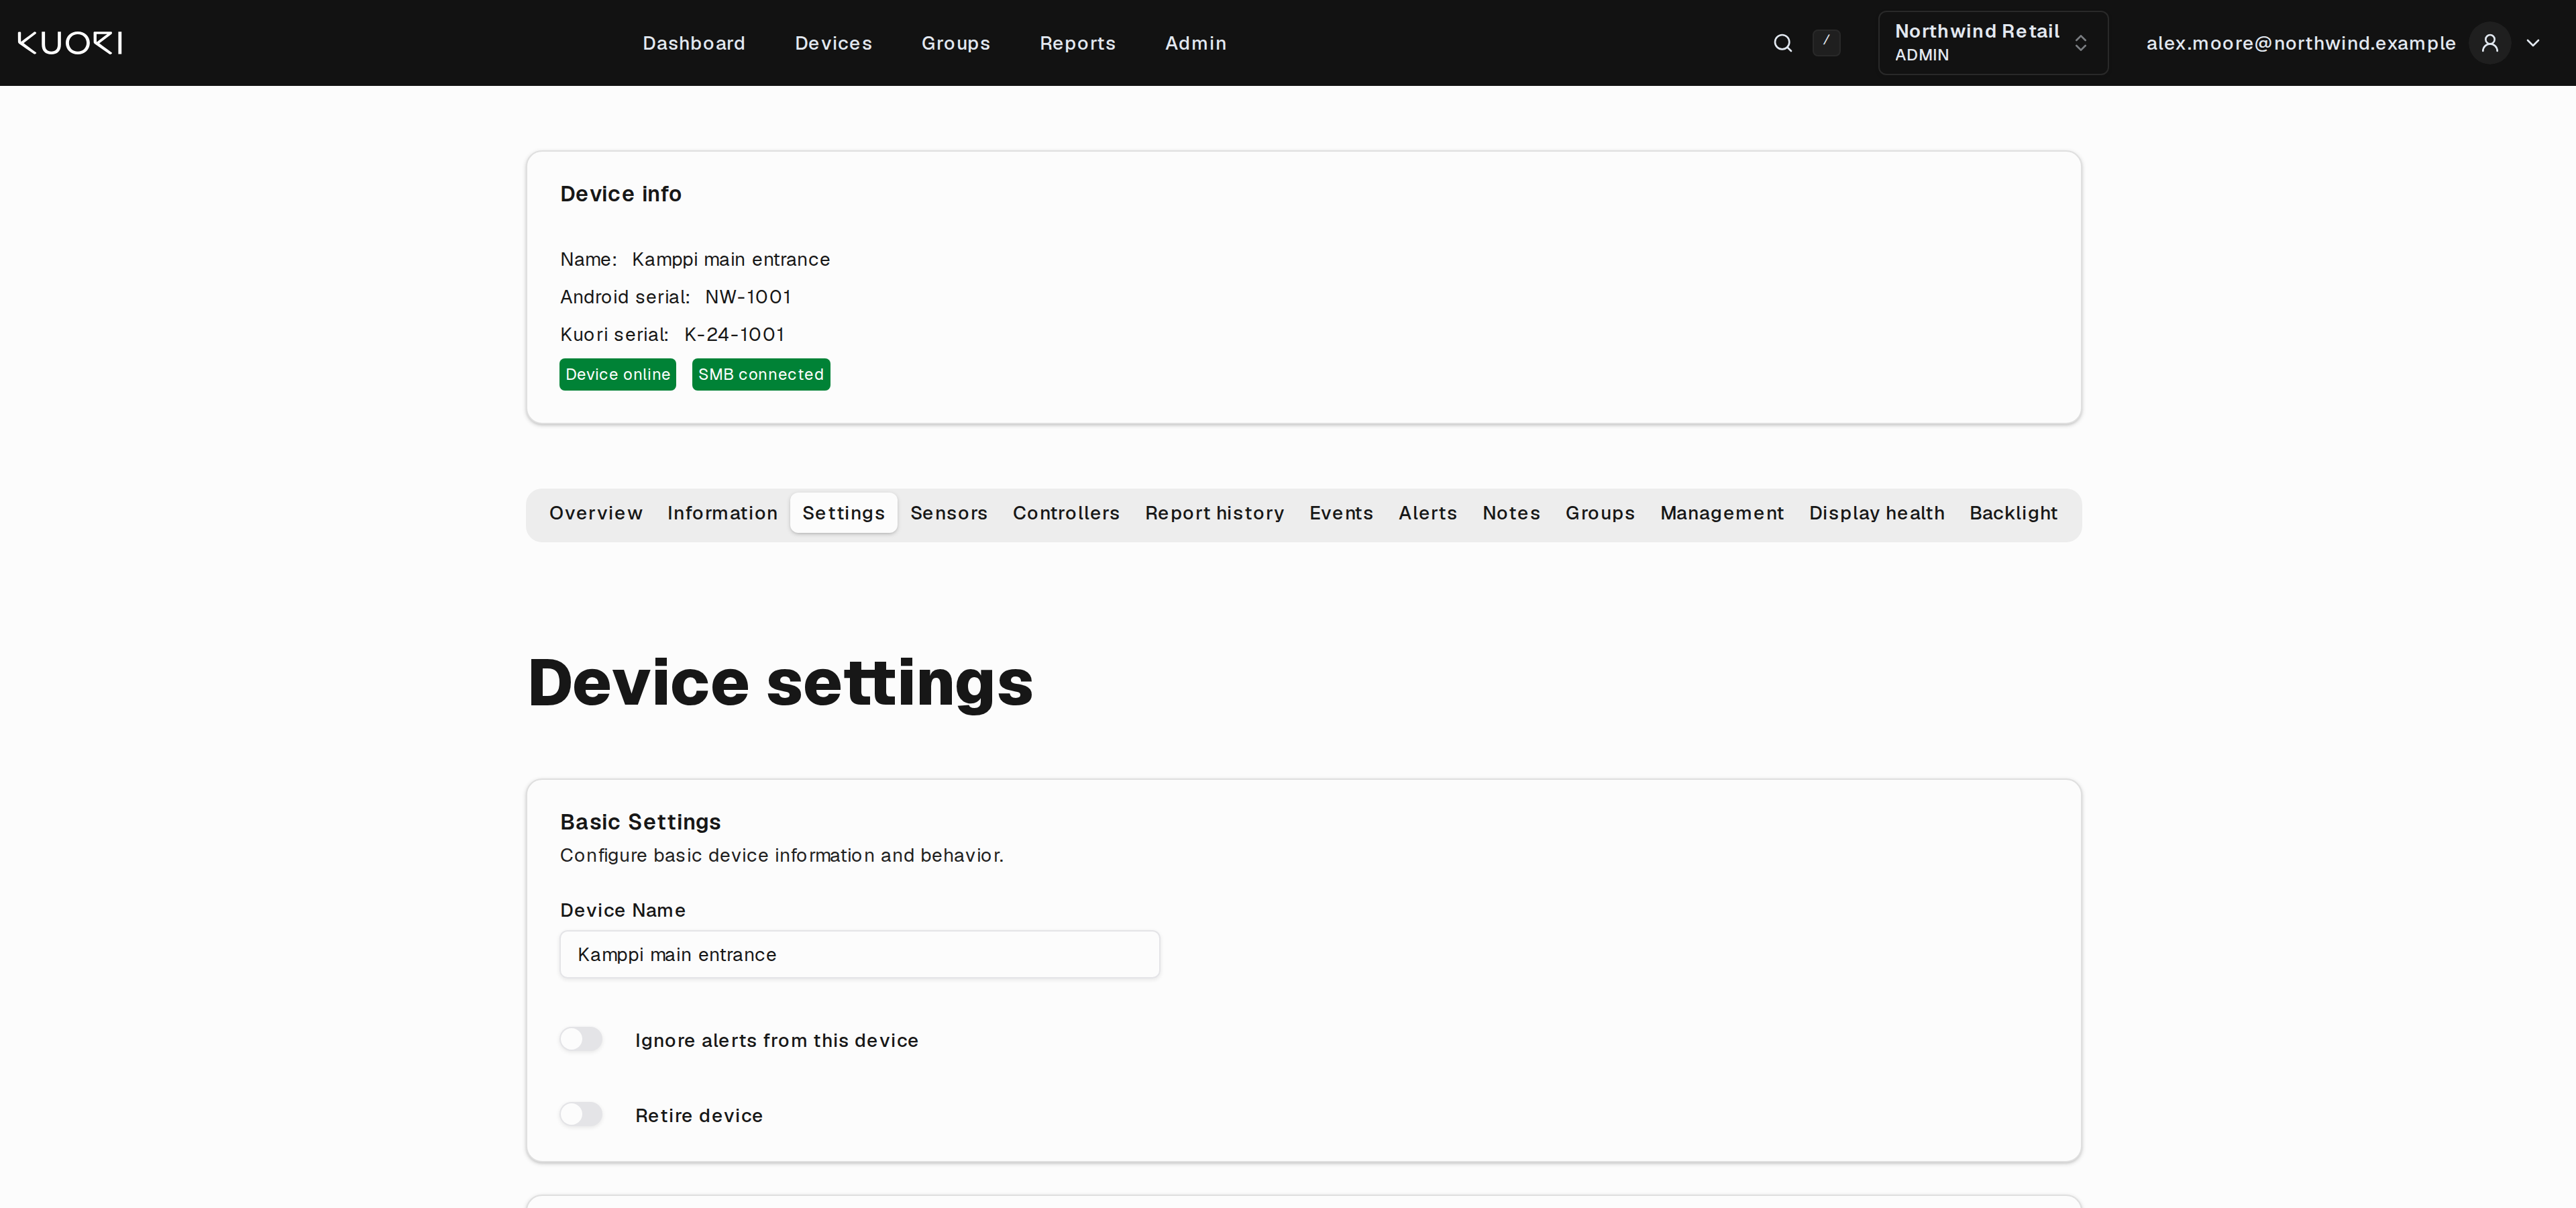Open the Controllers tab
The image size is (2576, 1208).
(1066, 513)
